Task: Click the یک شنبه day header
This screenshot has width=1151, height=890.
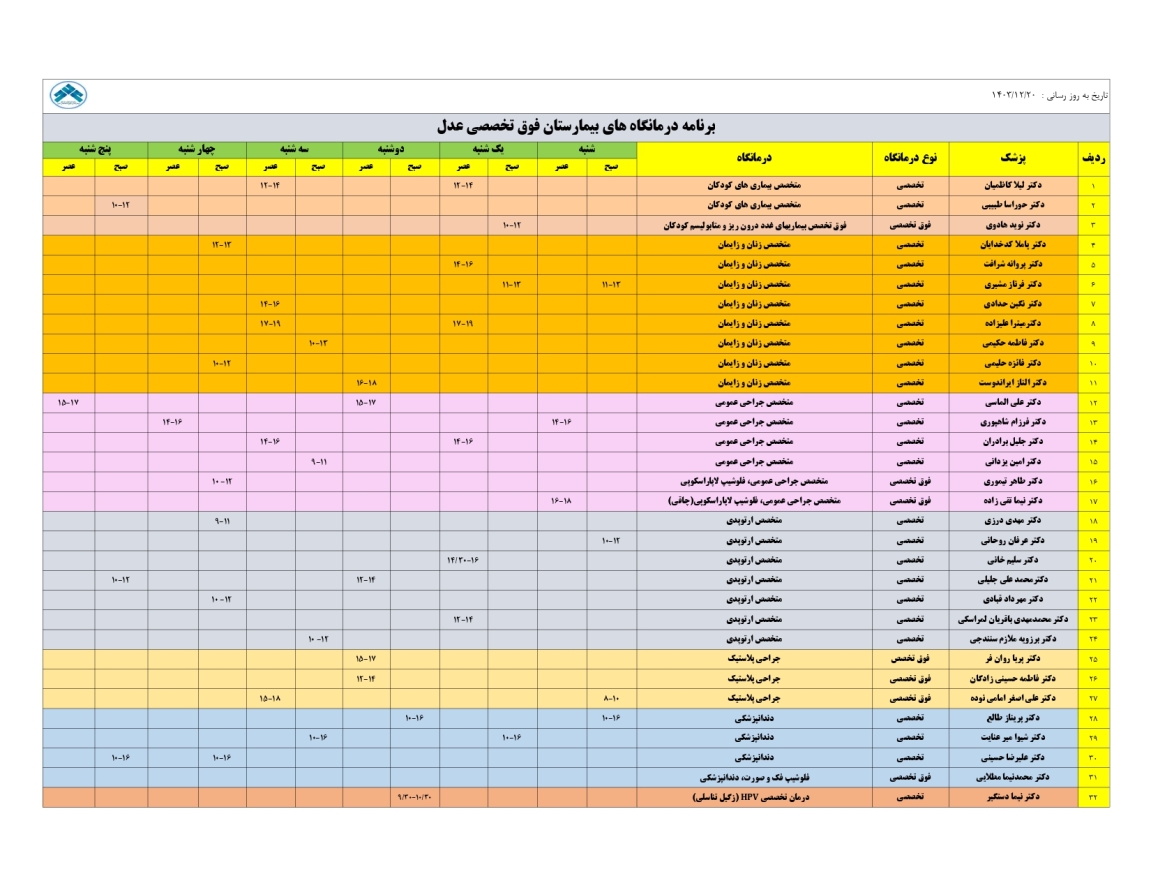Action: tap(488, 150)
